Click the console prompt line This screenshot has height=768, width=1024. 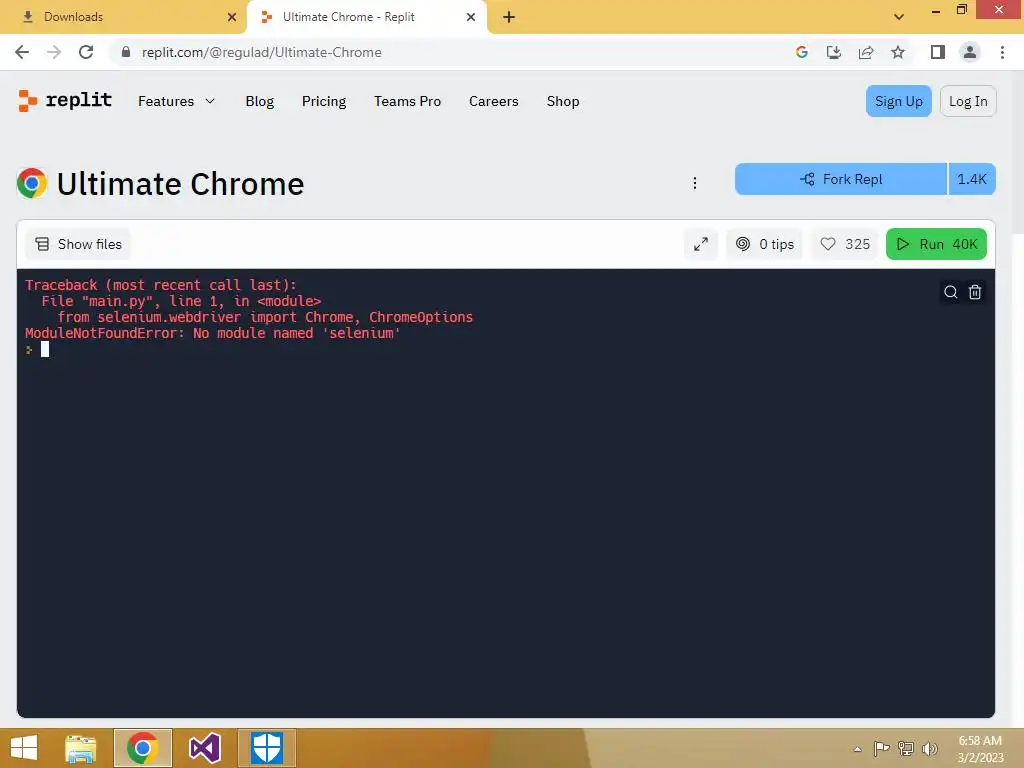pyautogui.click(x=37, y=349)
